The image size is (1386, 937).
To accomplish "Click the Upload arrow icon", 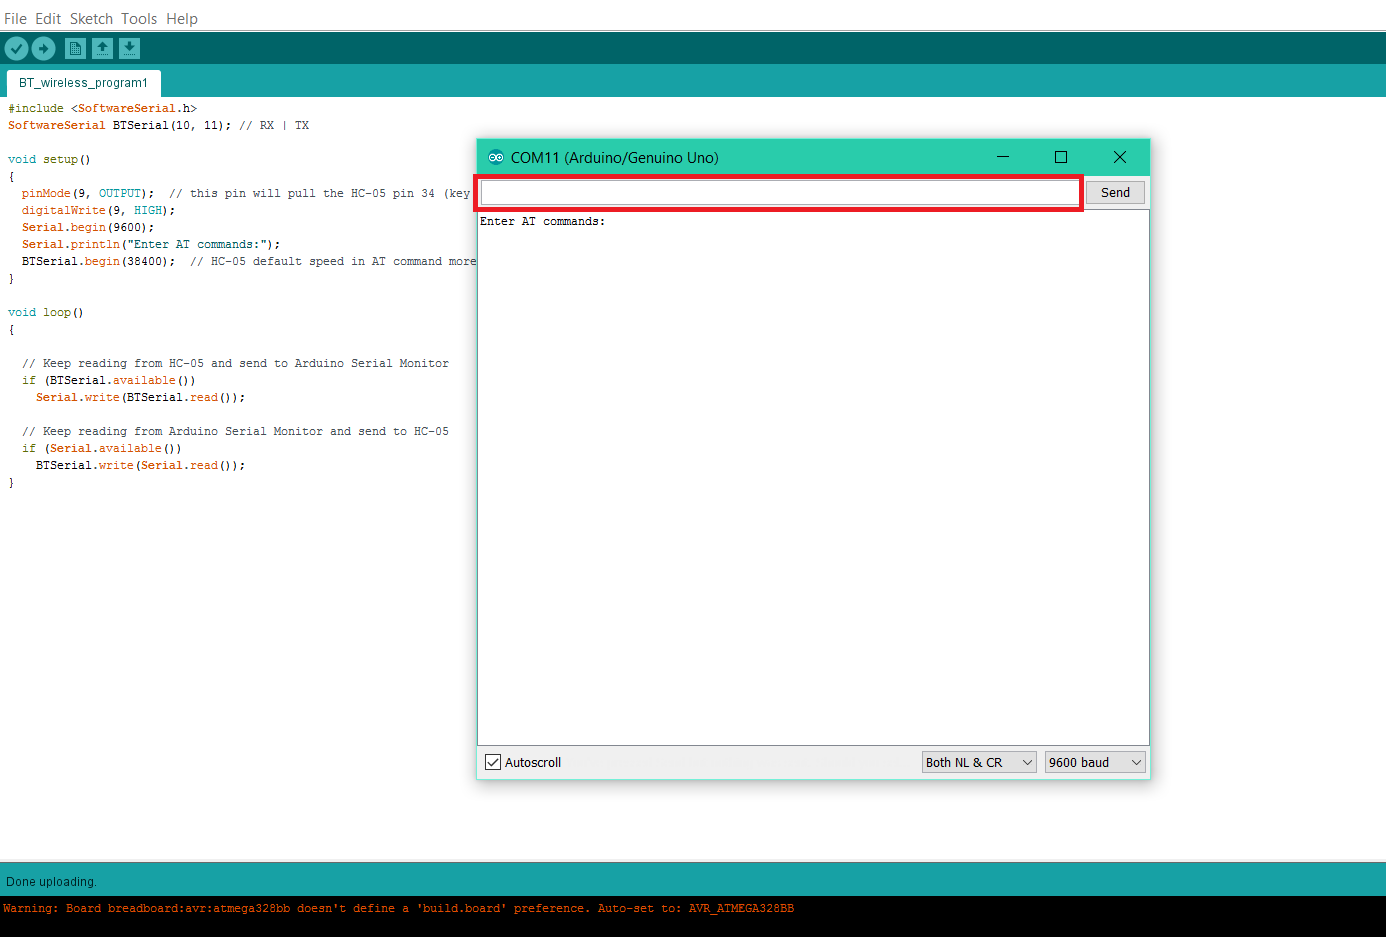I will (x=43, y=48).
